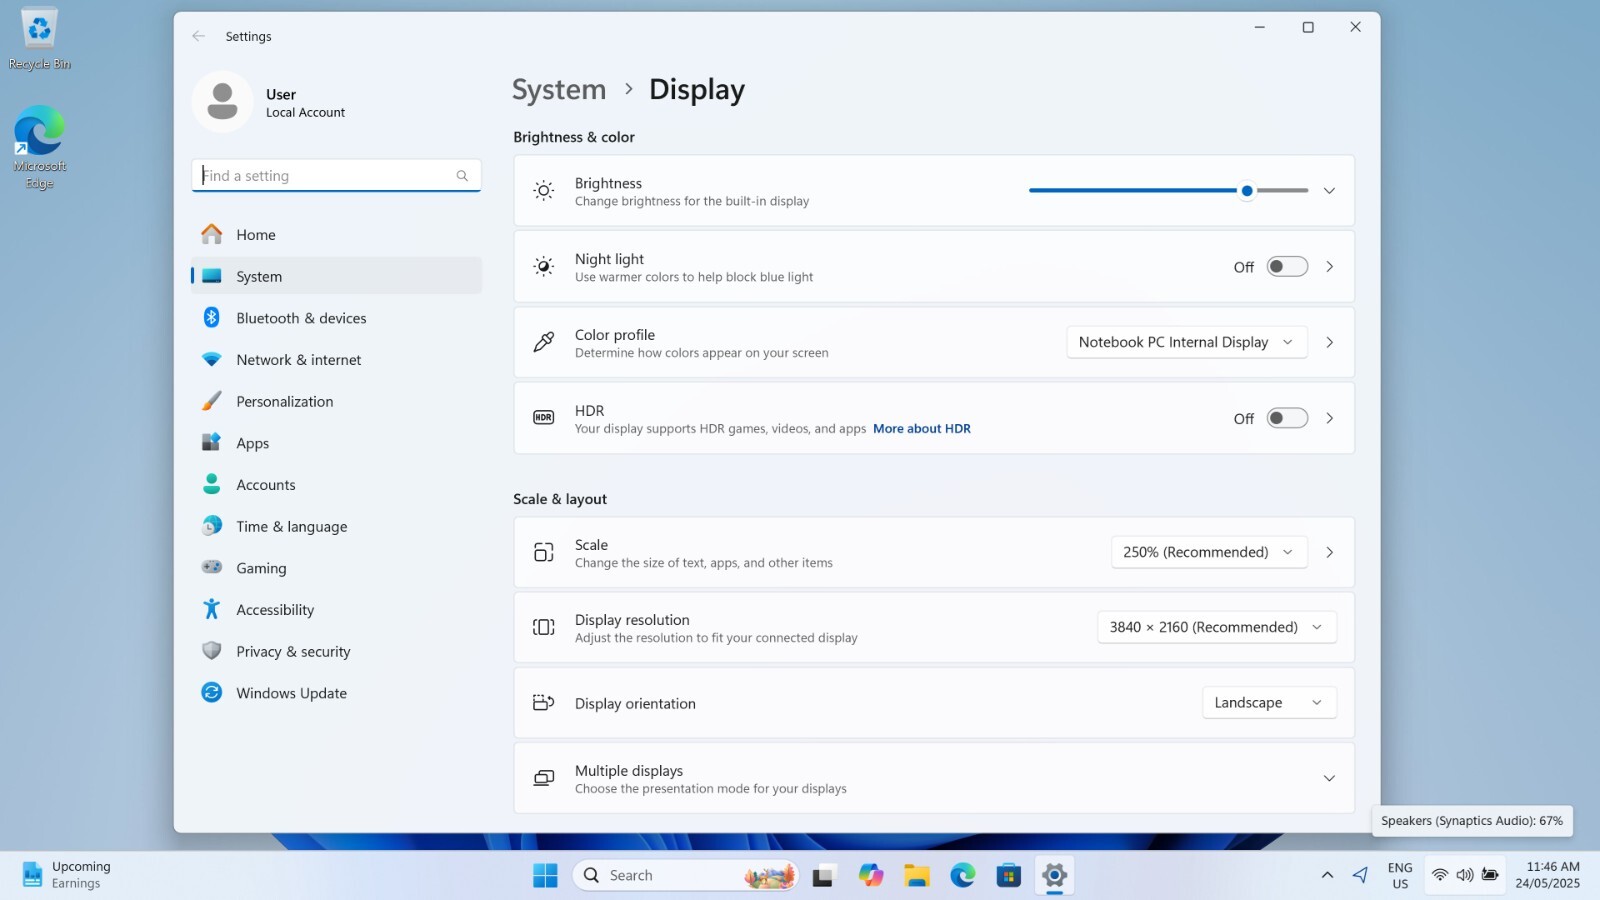Open the 3840 × 2160 resolution dropdown
The width and height of the screenshot is (1600, 900).
click(1217, 627)
